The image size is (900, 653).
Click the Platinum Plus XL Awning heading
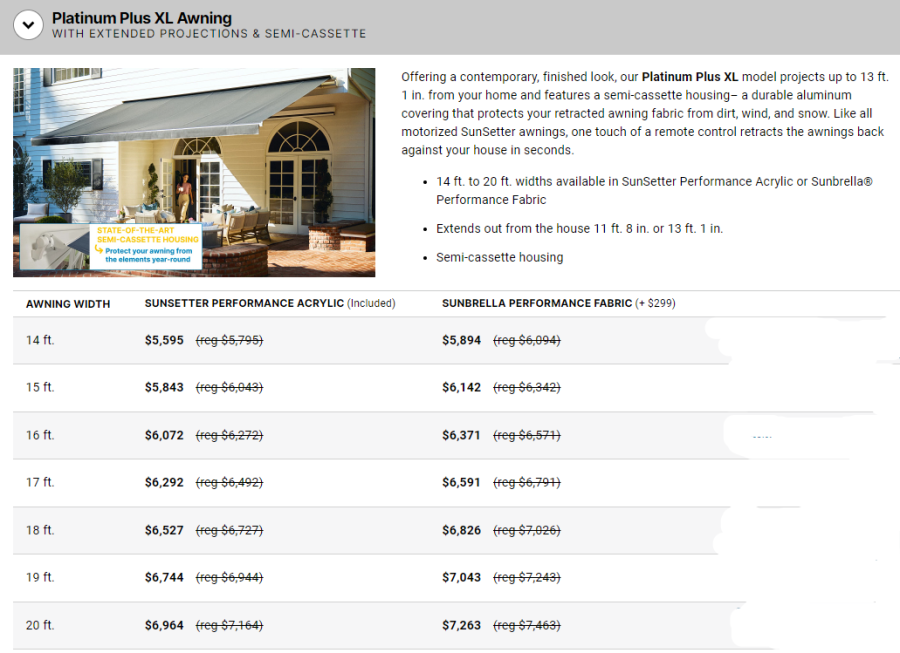141,18
